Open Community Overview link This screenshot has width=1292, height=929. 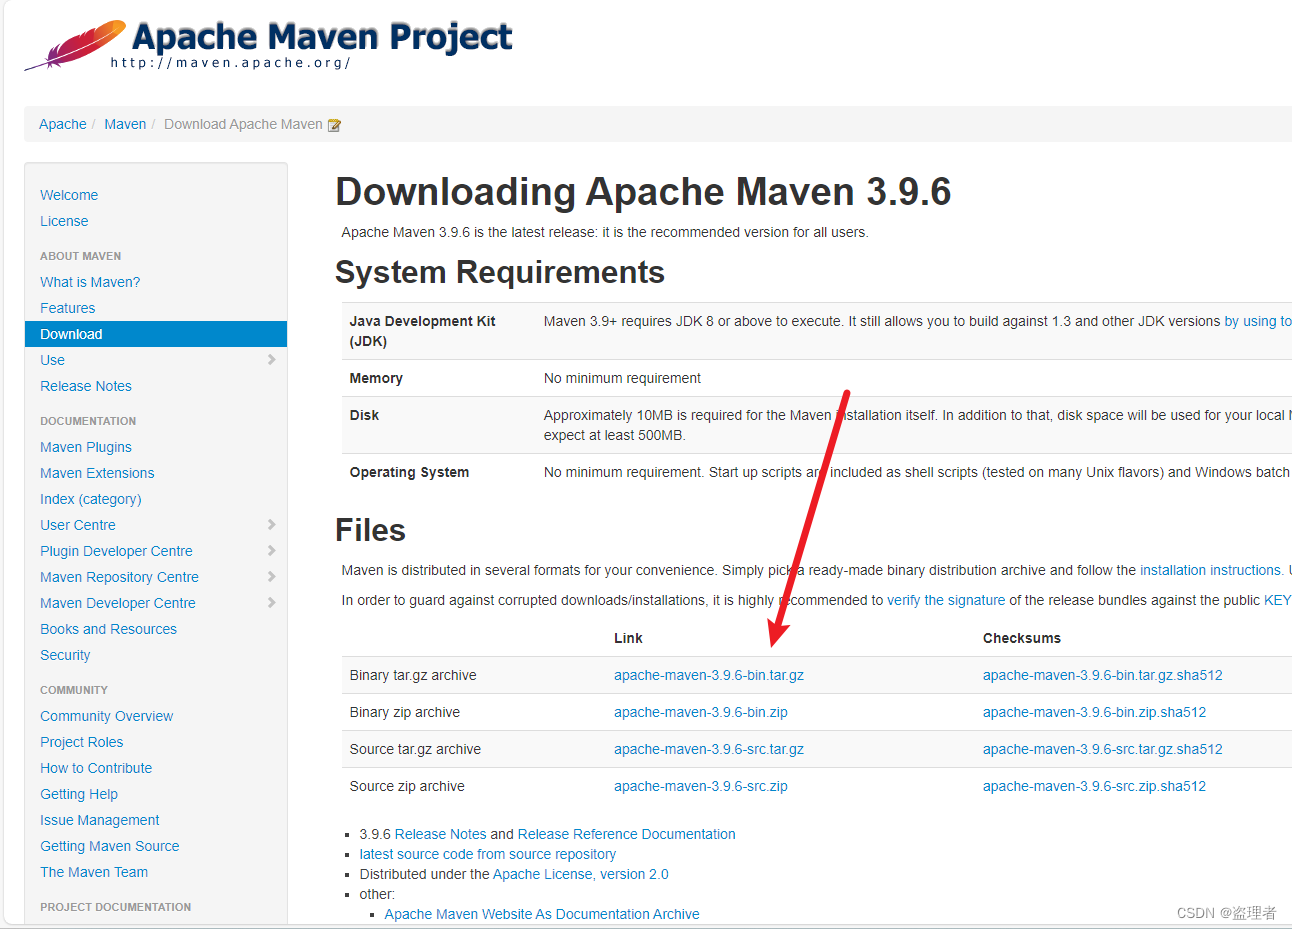tap(106, 716)
